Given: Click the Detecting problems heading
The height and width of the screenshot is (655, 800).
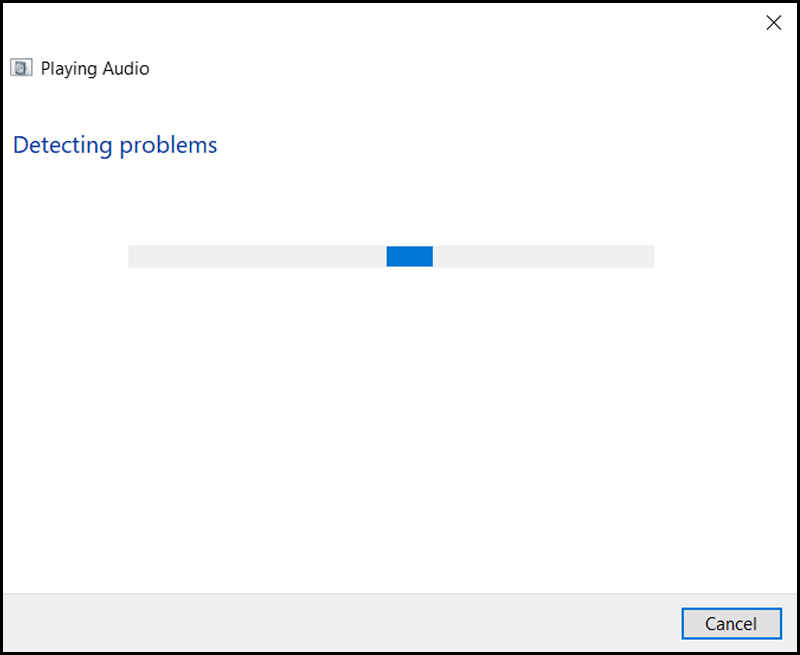Looking at the screenshot, I should tap(115, 145).
